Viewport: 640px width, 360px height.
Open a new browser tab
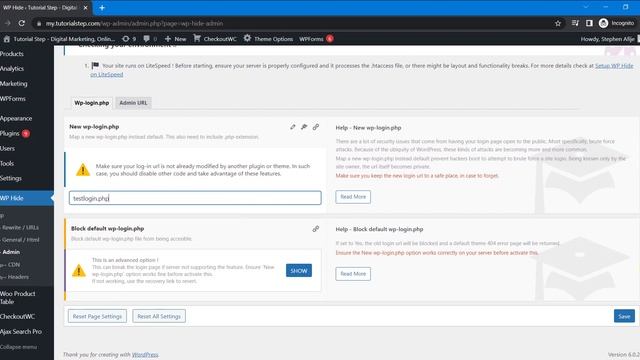click(x=102, y=7)
